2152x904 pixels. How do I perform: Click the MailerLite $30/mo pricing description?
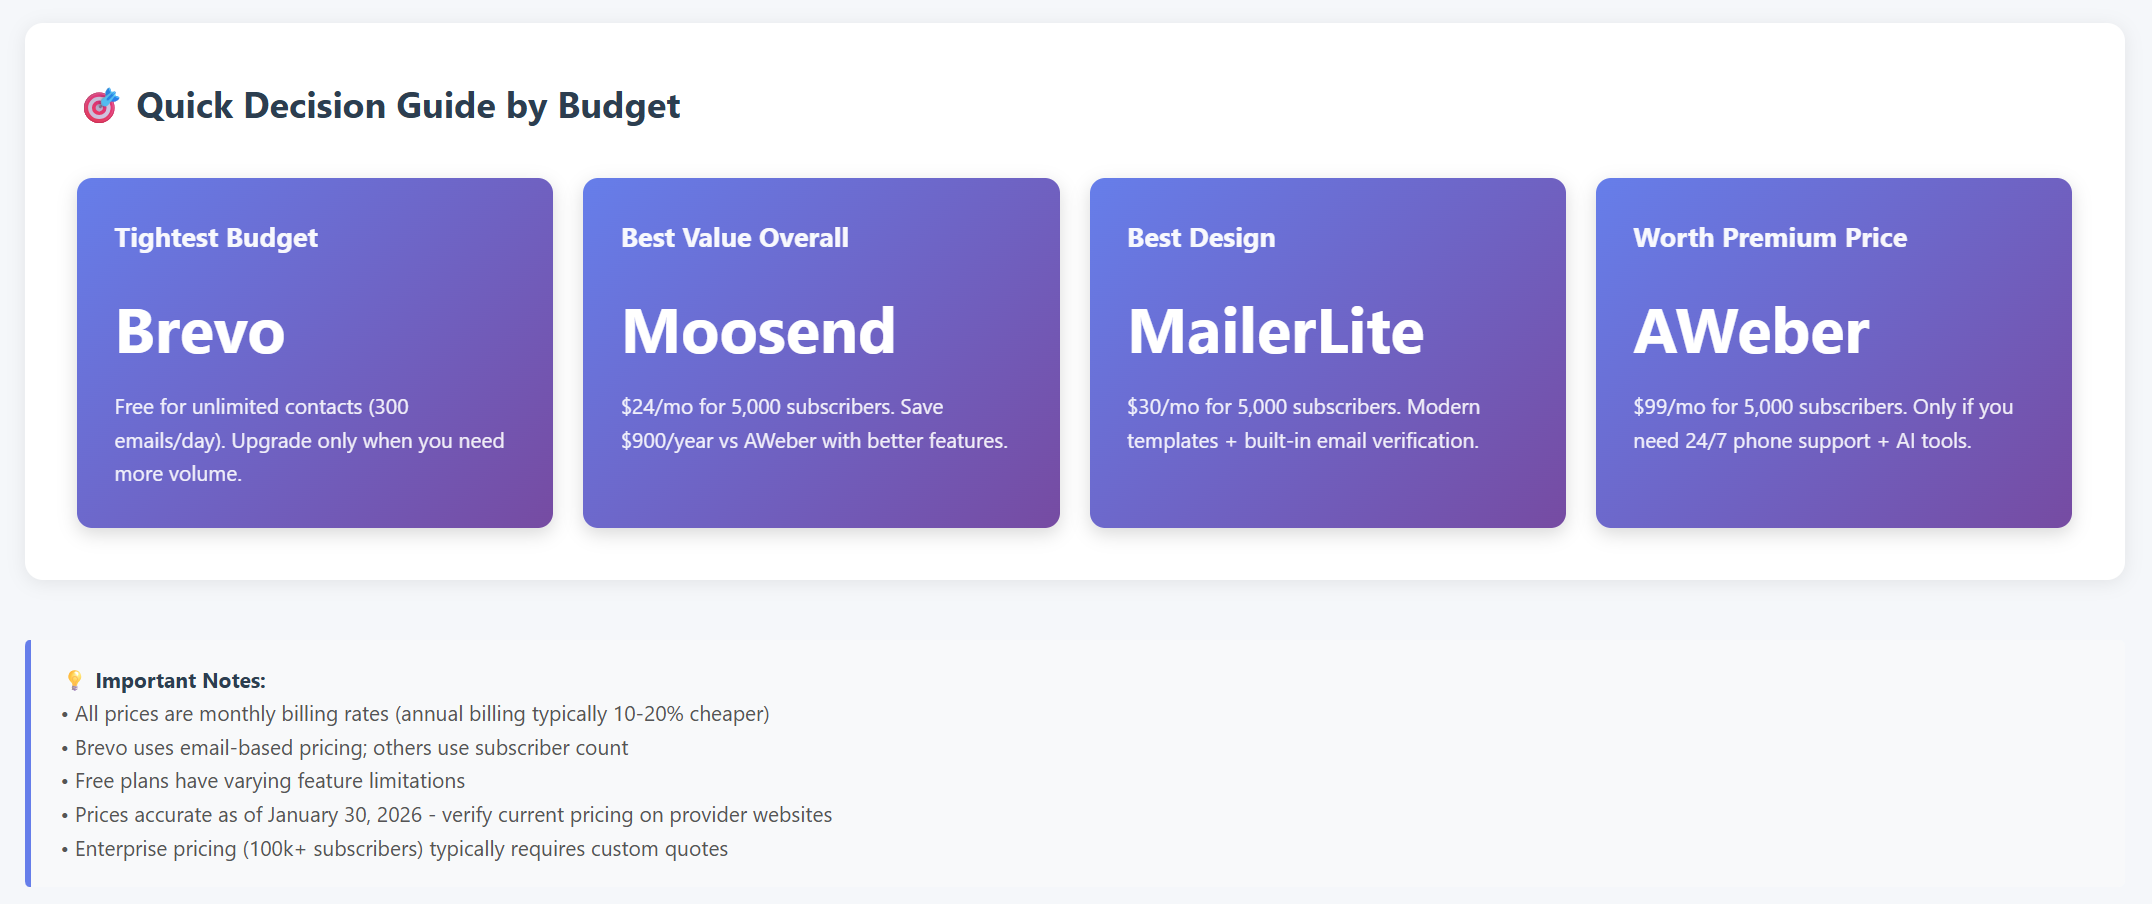pyautogui.click(x=1303, y=423)
